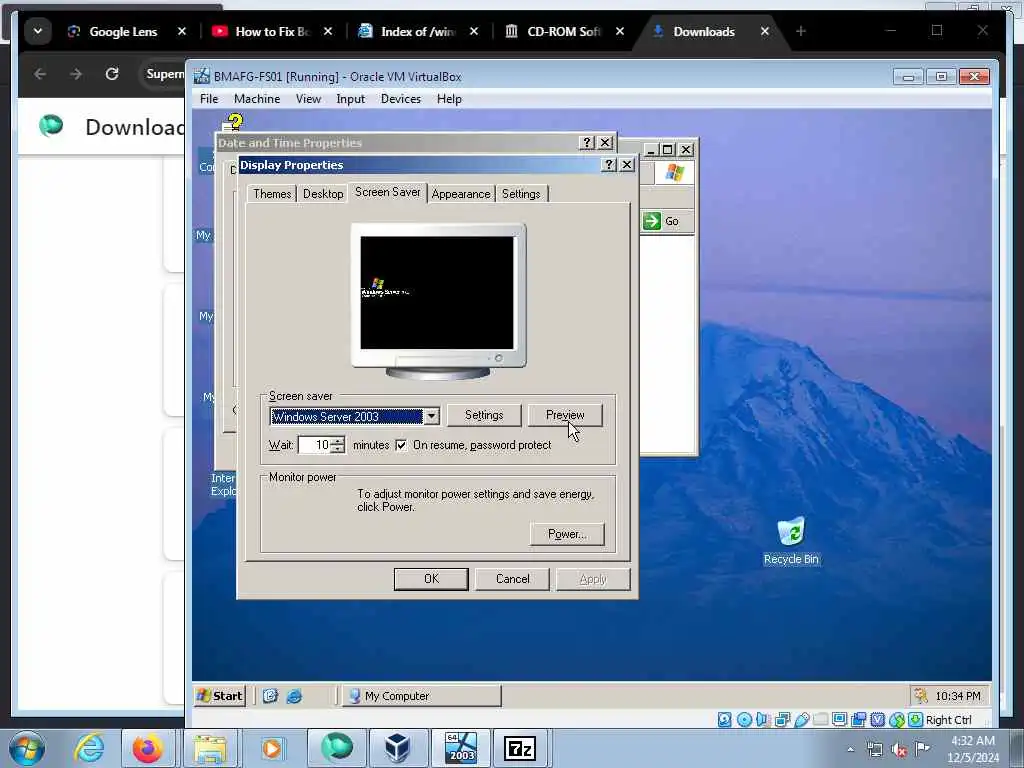The image size is (1024, 768).
Task: Click VirtualBox network status icon
Action: point(782,720)
